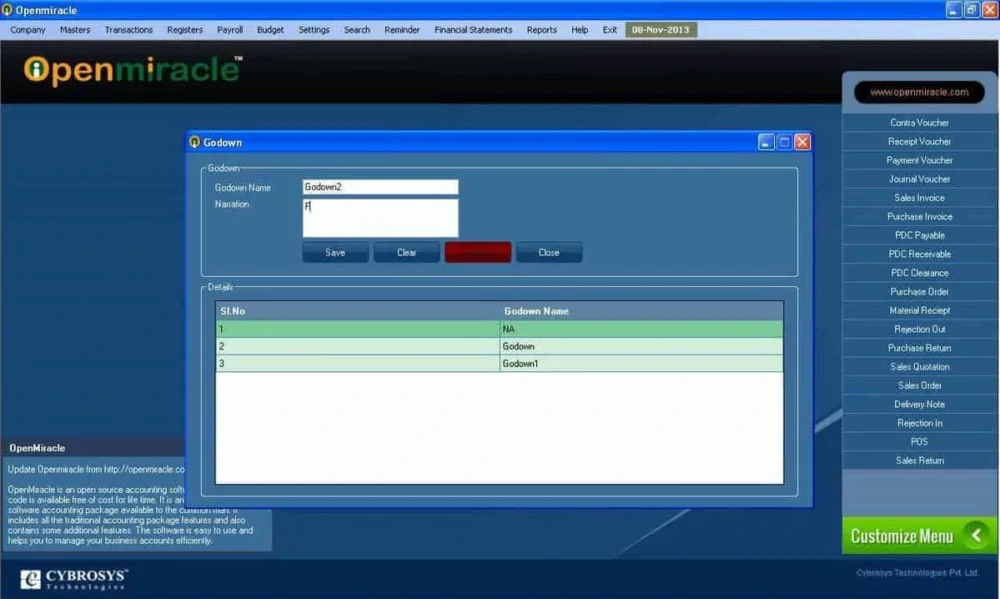Screen dimensions: 1000x599
Task: Open the Settings menu
Action: (x=314, y=30)
